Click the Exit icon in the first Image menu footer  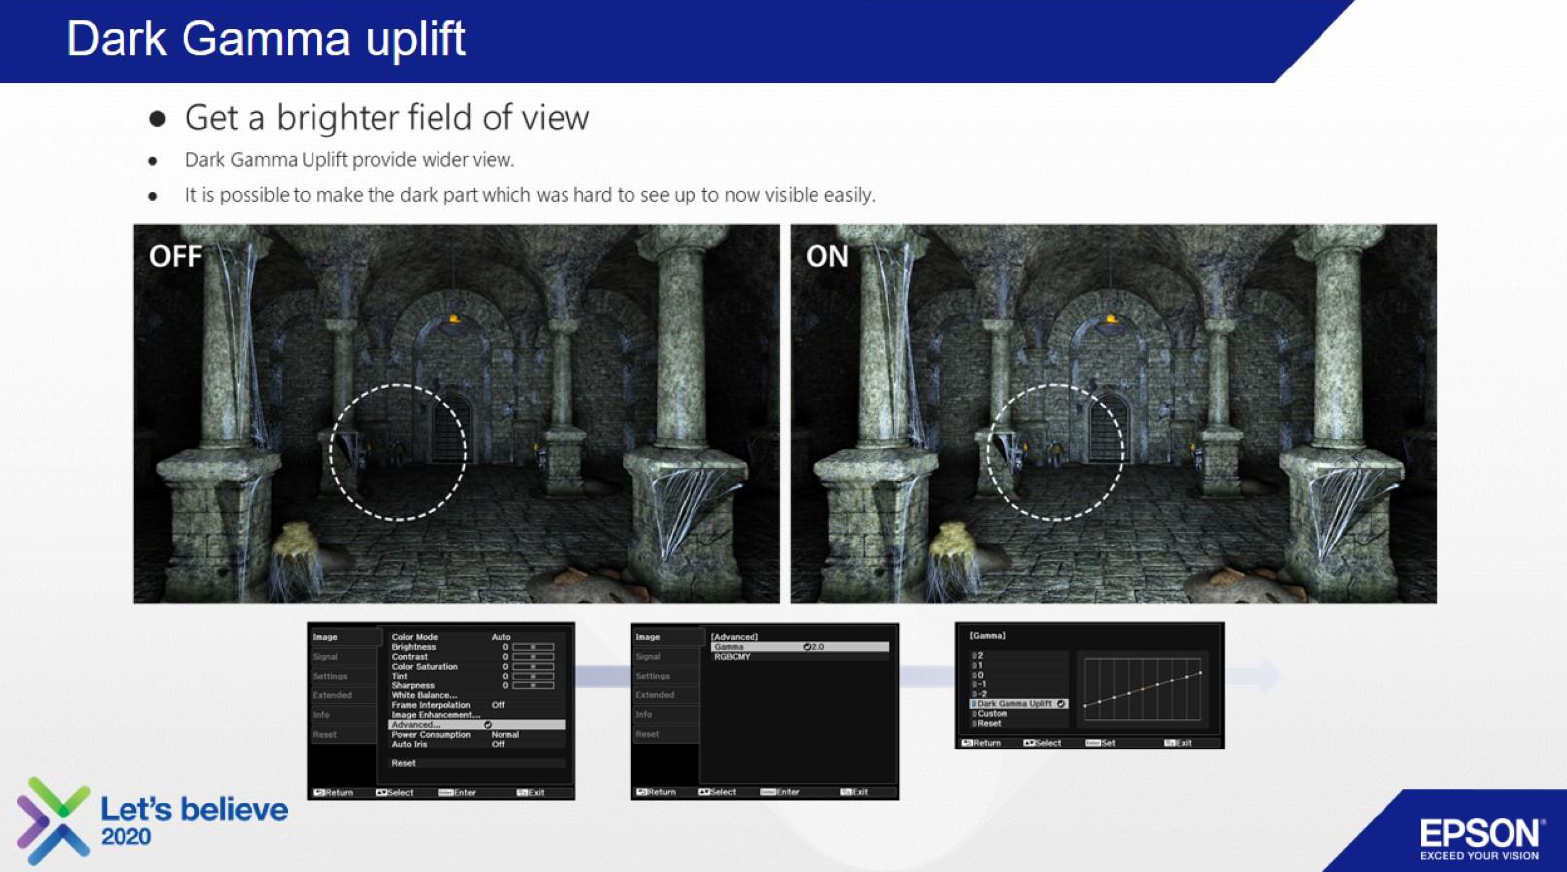[x=522, y=793]
